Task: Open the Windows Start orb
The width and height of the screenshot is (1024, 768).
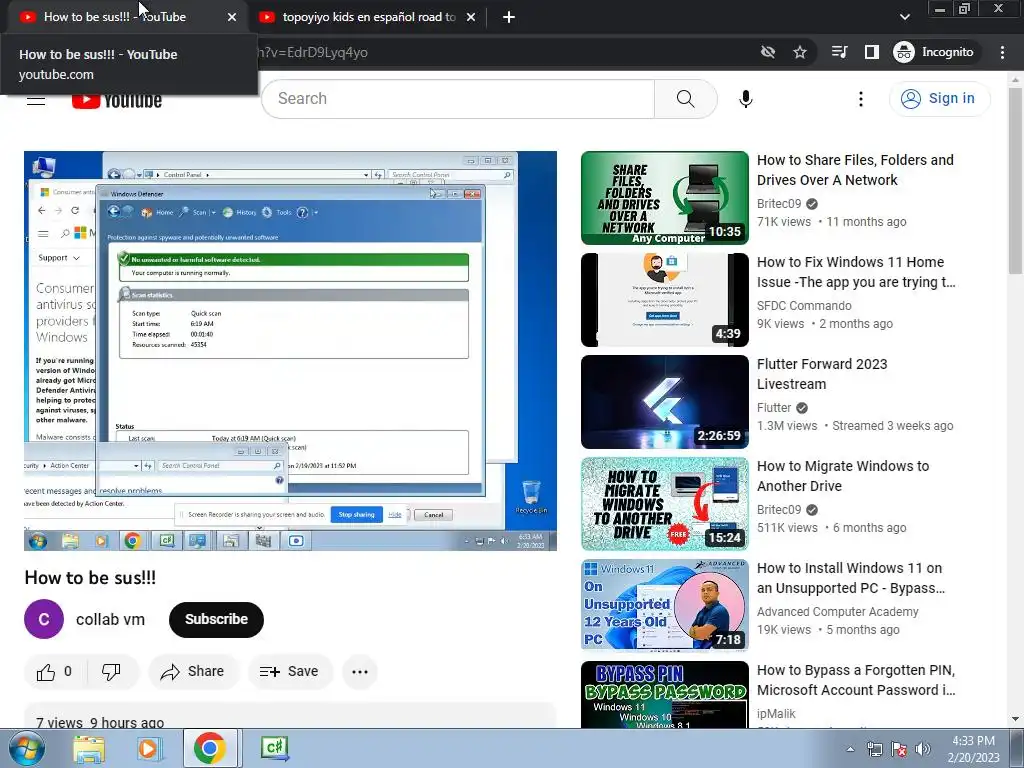Action: pos(27,748)
